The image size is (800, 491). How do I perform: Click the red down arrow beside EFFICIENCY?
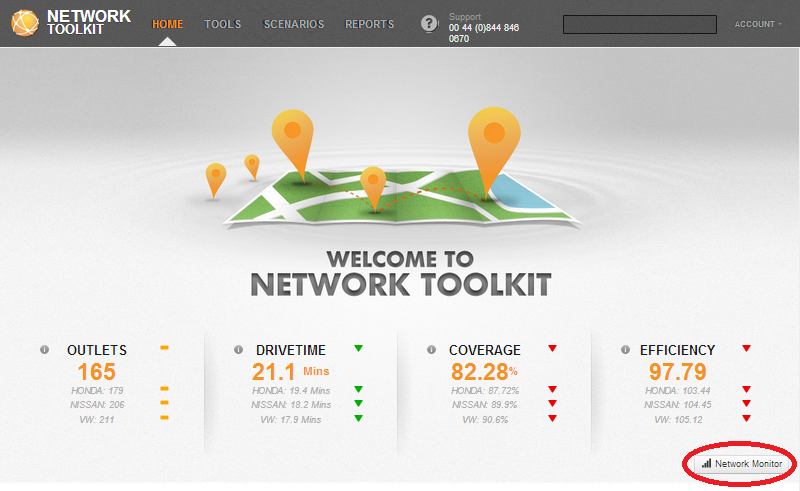tap(746, 348)
